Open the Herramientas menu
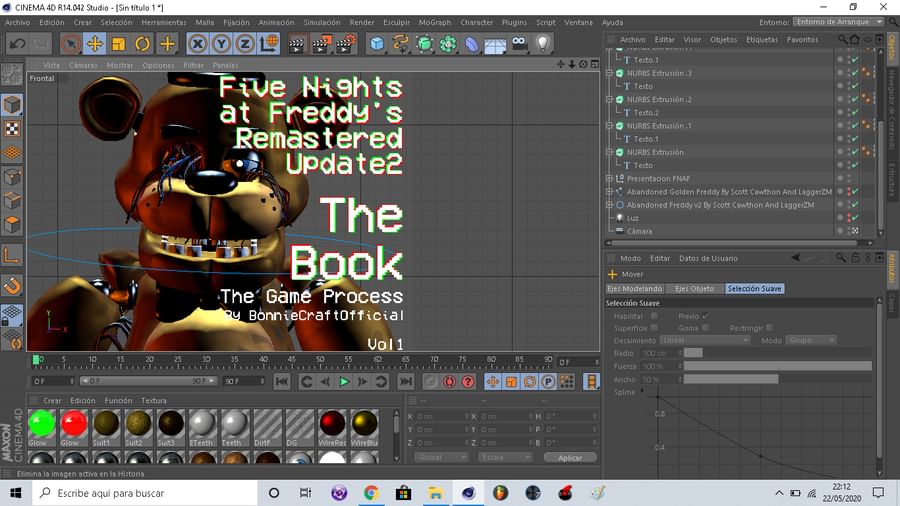This screenshot has width=900, height=506. (x=164, y=22)
